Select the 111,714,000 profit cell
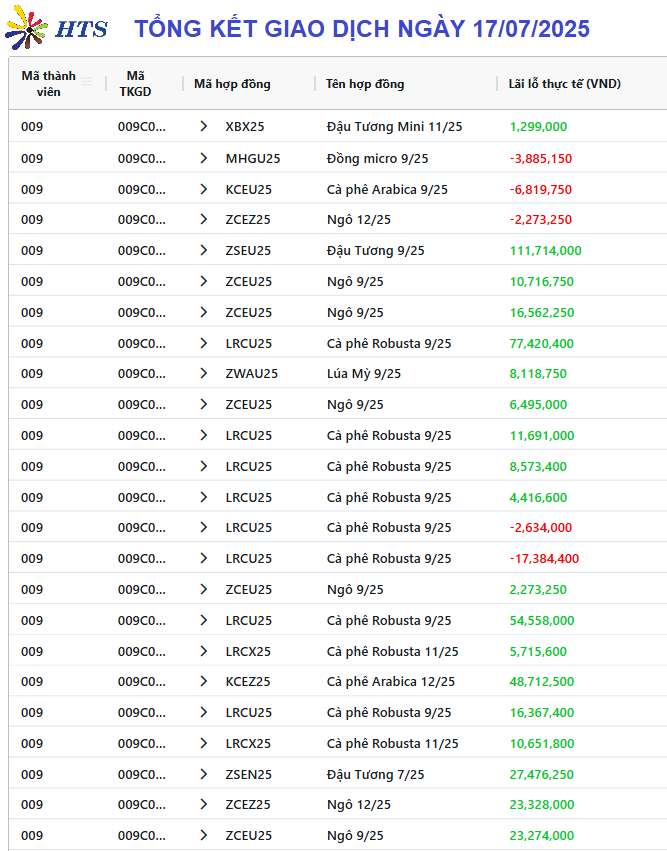Viewport: 667px width, 851px height. (x=545, y=251)
